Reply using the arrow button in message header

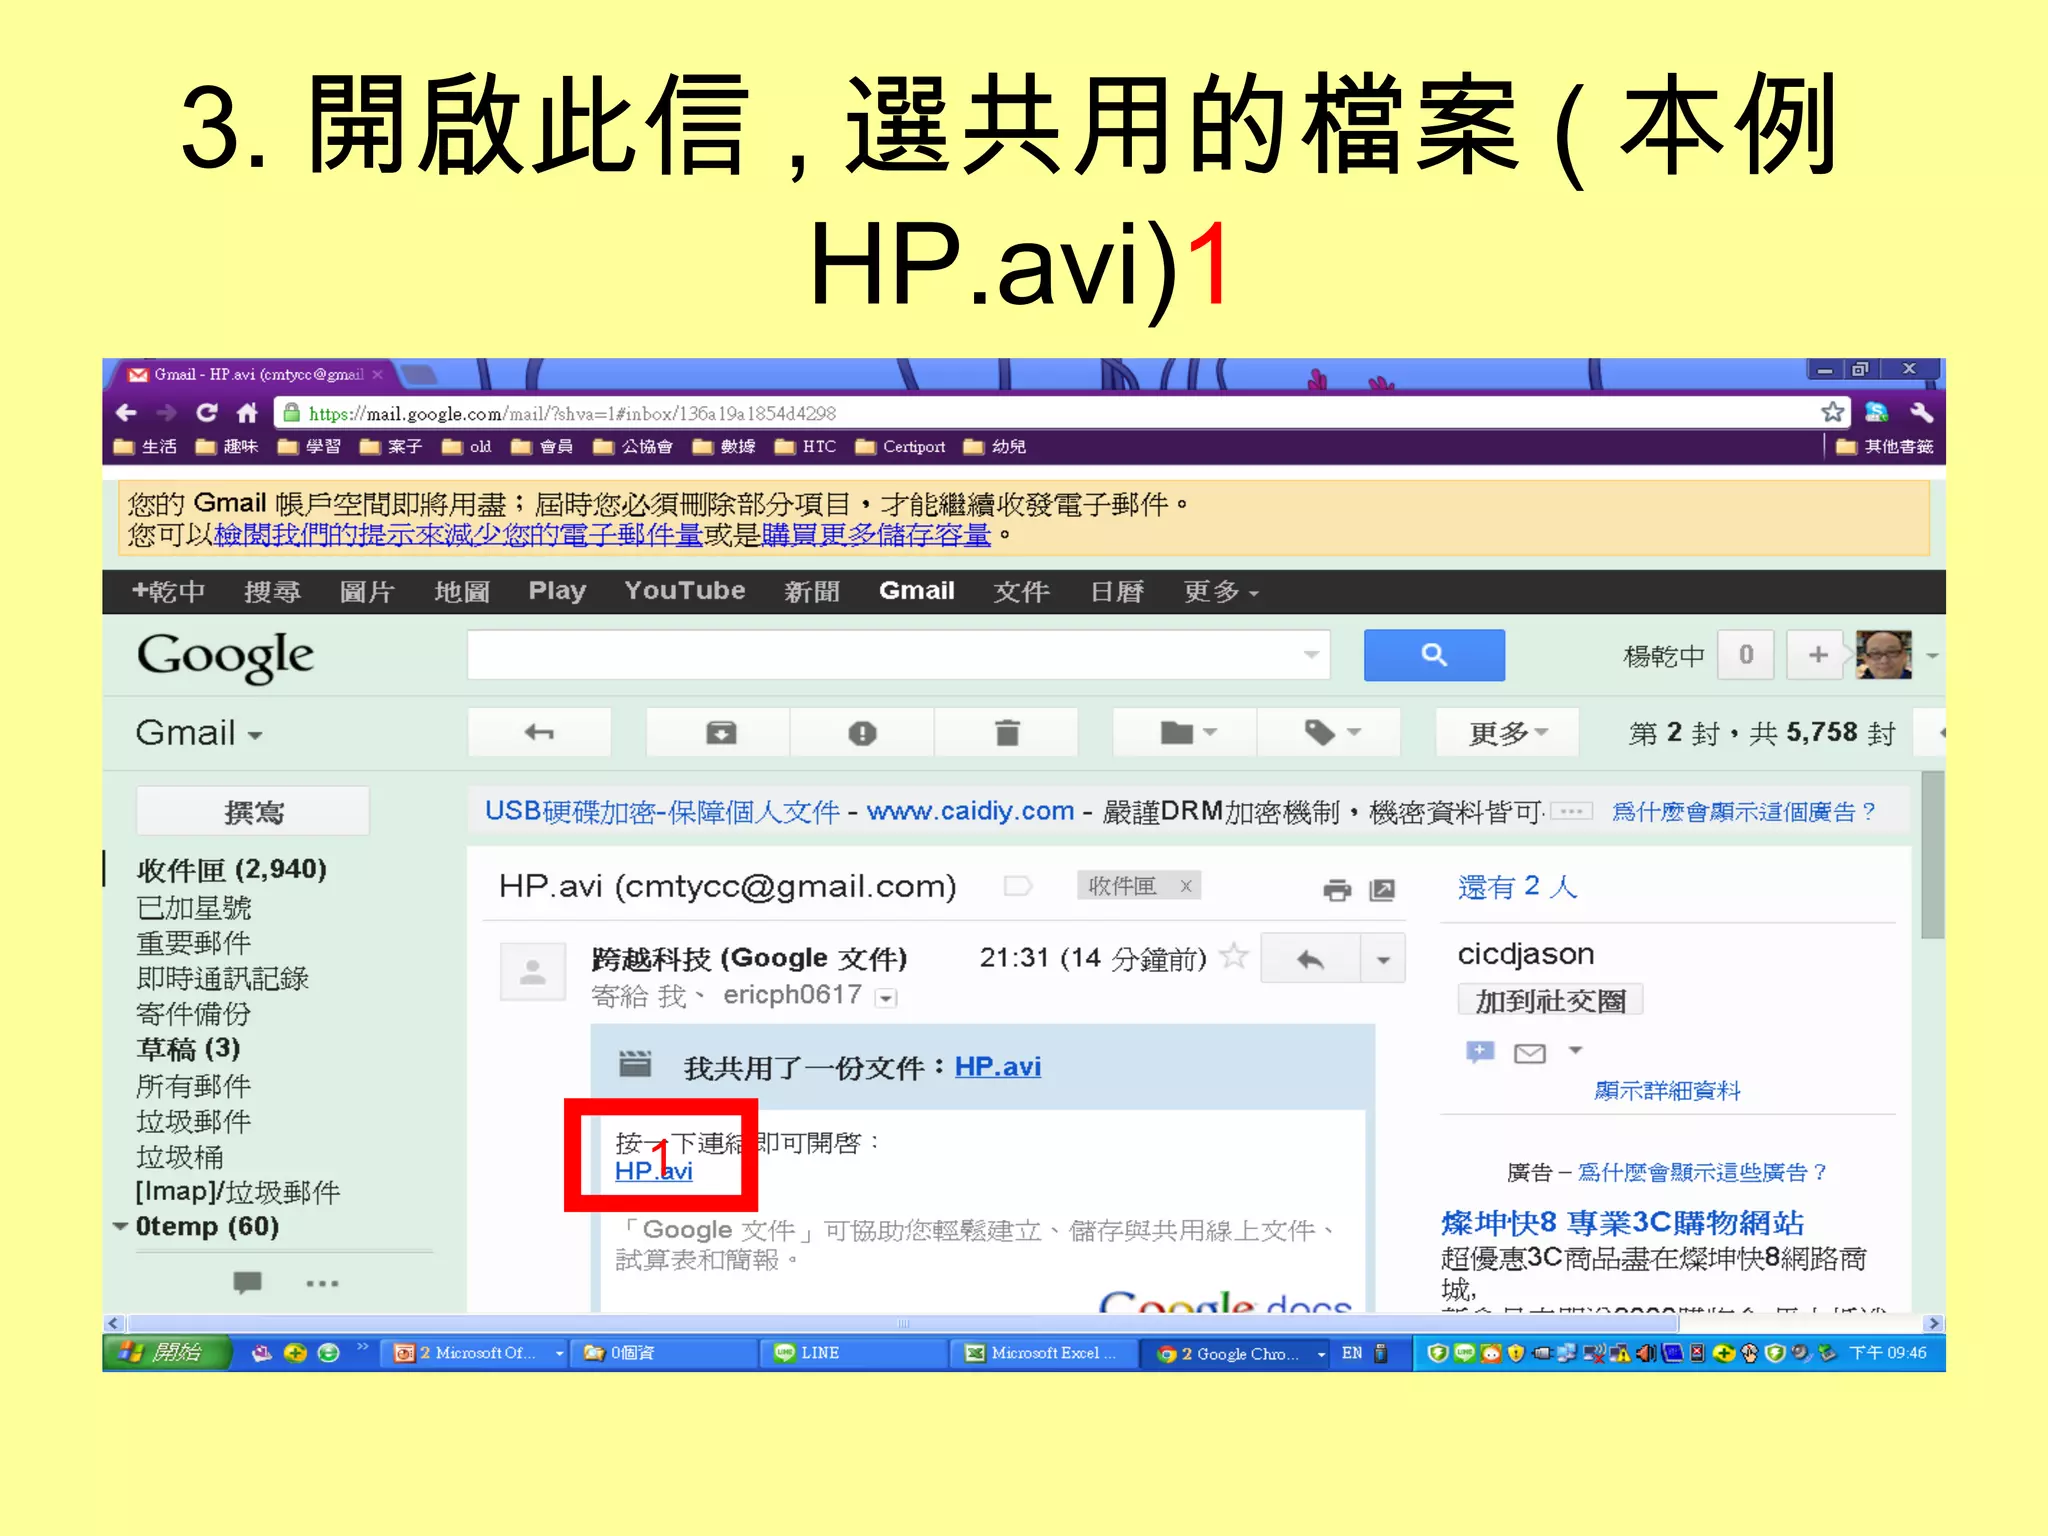pos(1310,960)
